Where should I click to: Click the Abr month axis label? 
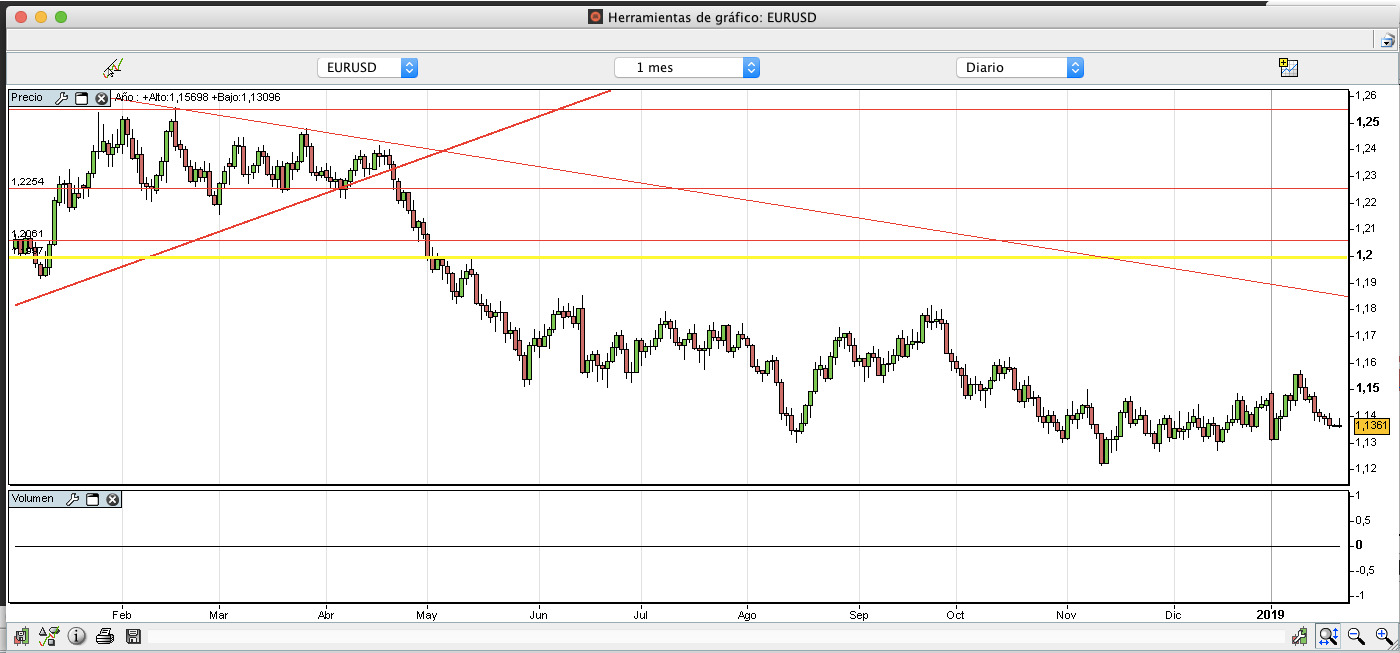(x=327, y=614)
